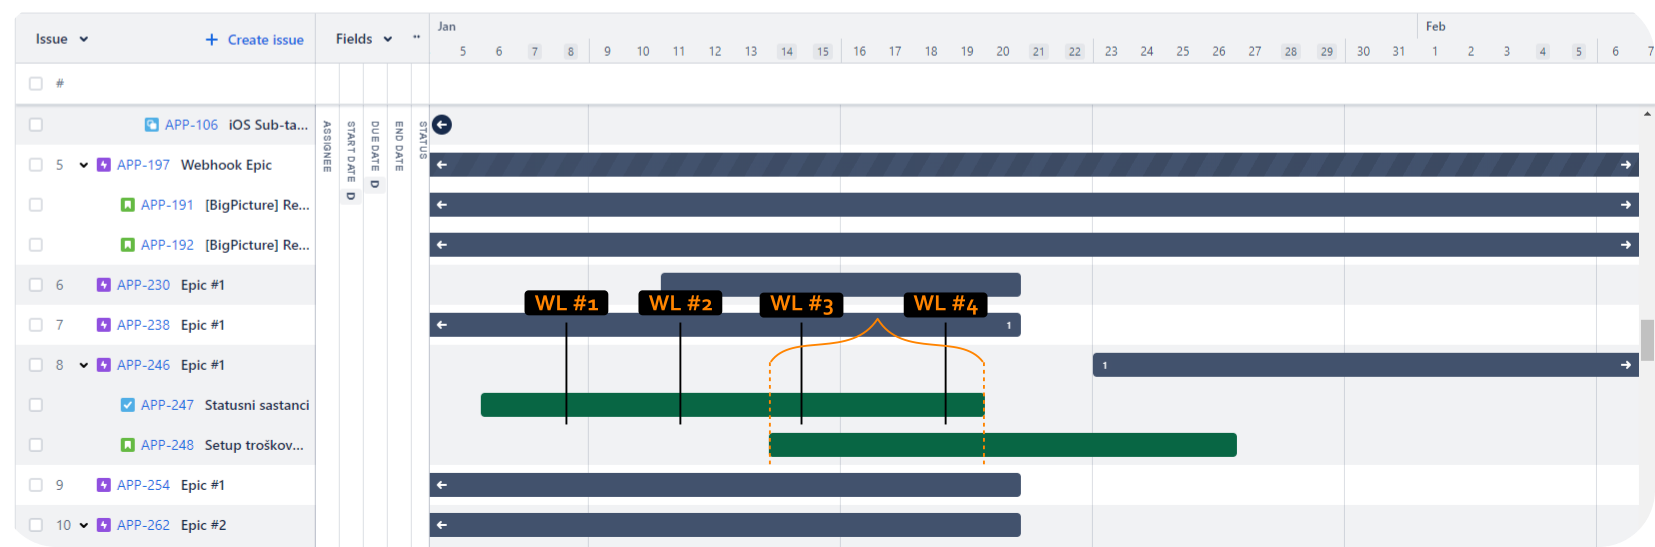
Task: Click the plus icon beside Create issue
Action: tap(212, 40)
